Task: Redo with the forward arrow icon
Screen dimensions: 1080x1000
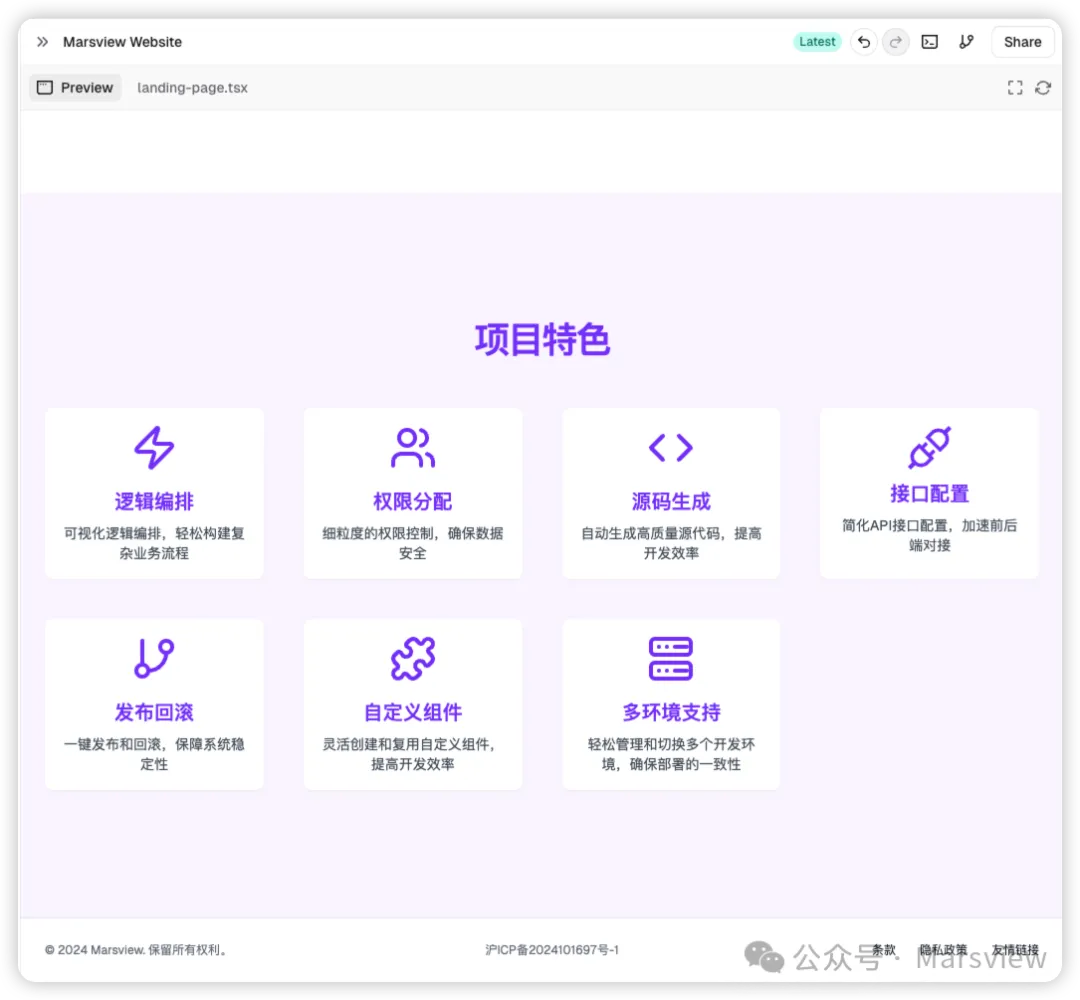Action: click(895, 42)
